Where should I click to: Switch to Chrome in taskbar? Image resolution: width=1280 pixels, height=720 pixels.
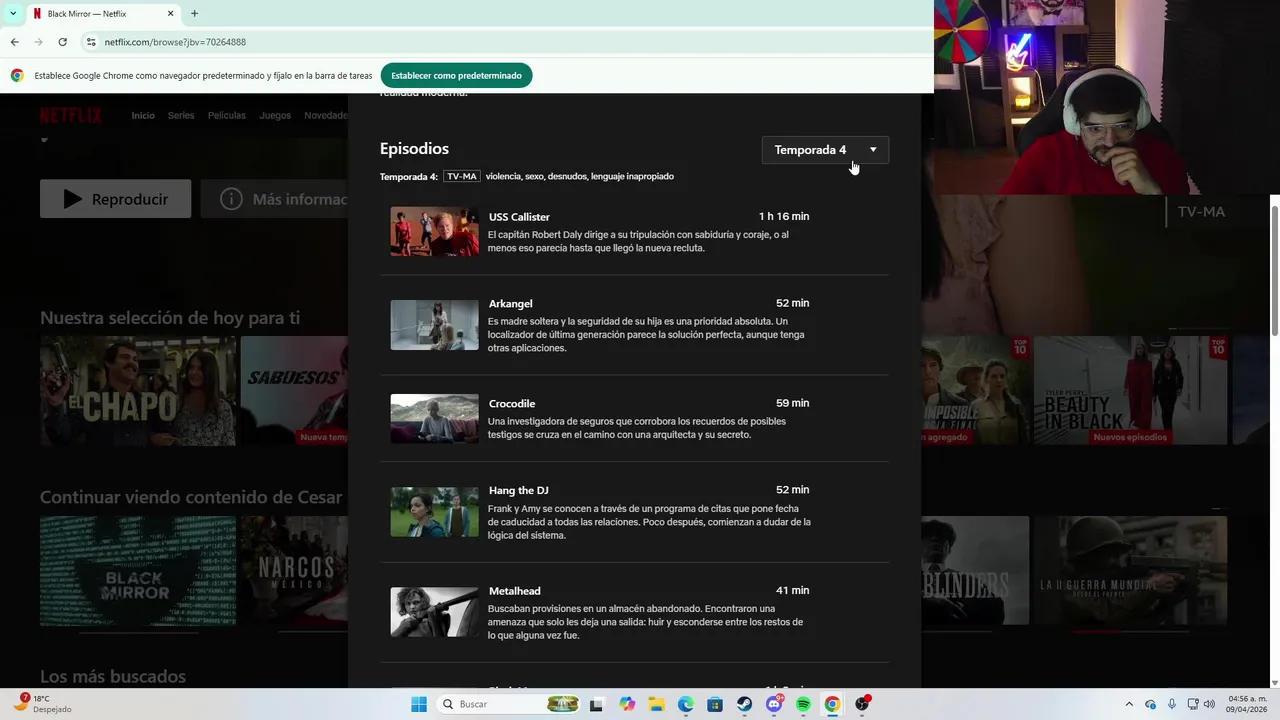(832, 704)
